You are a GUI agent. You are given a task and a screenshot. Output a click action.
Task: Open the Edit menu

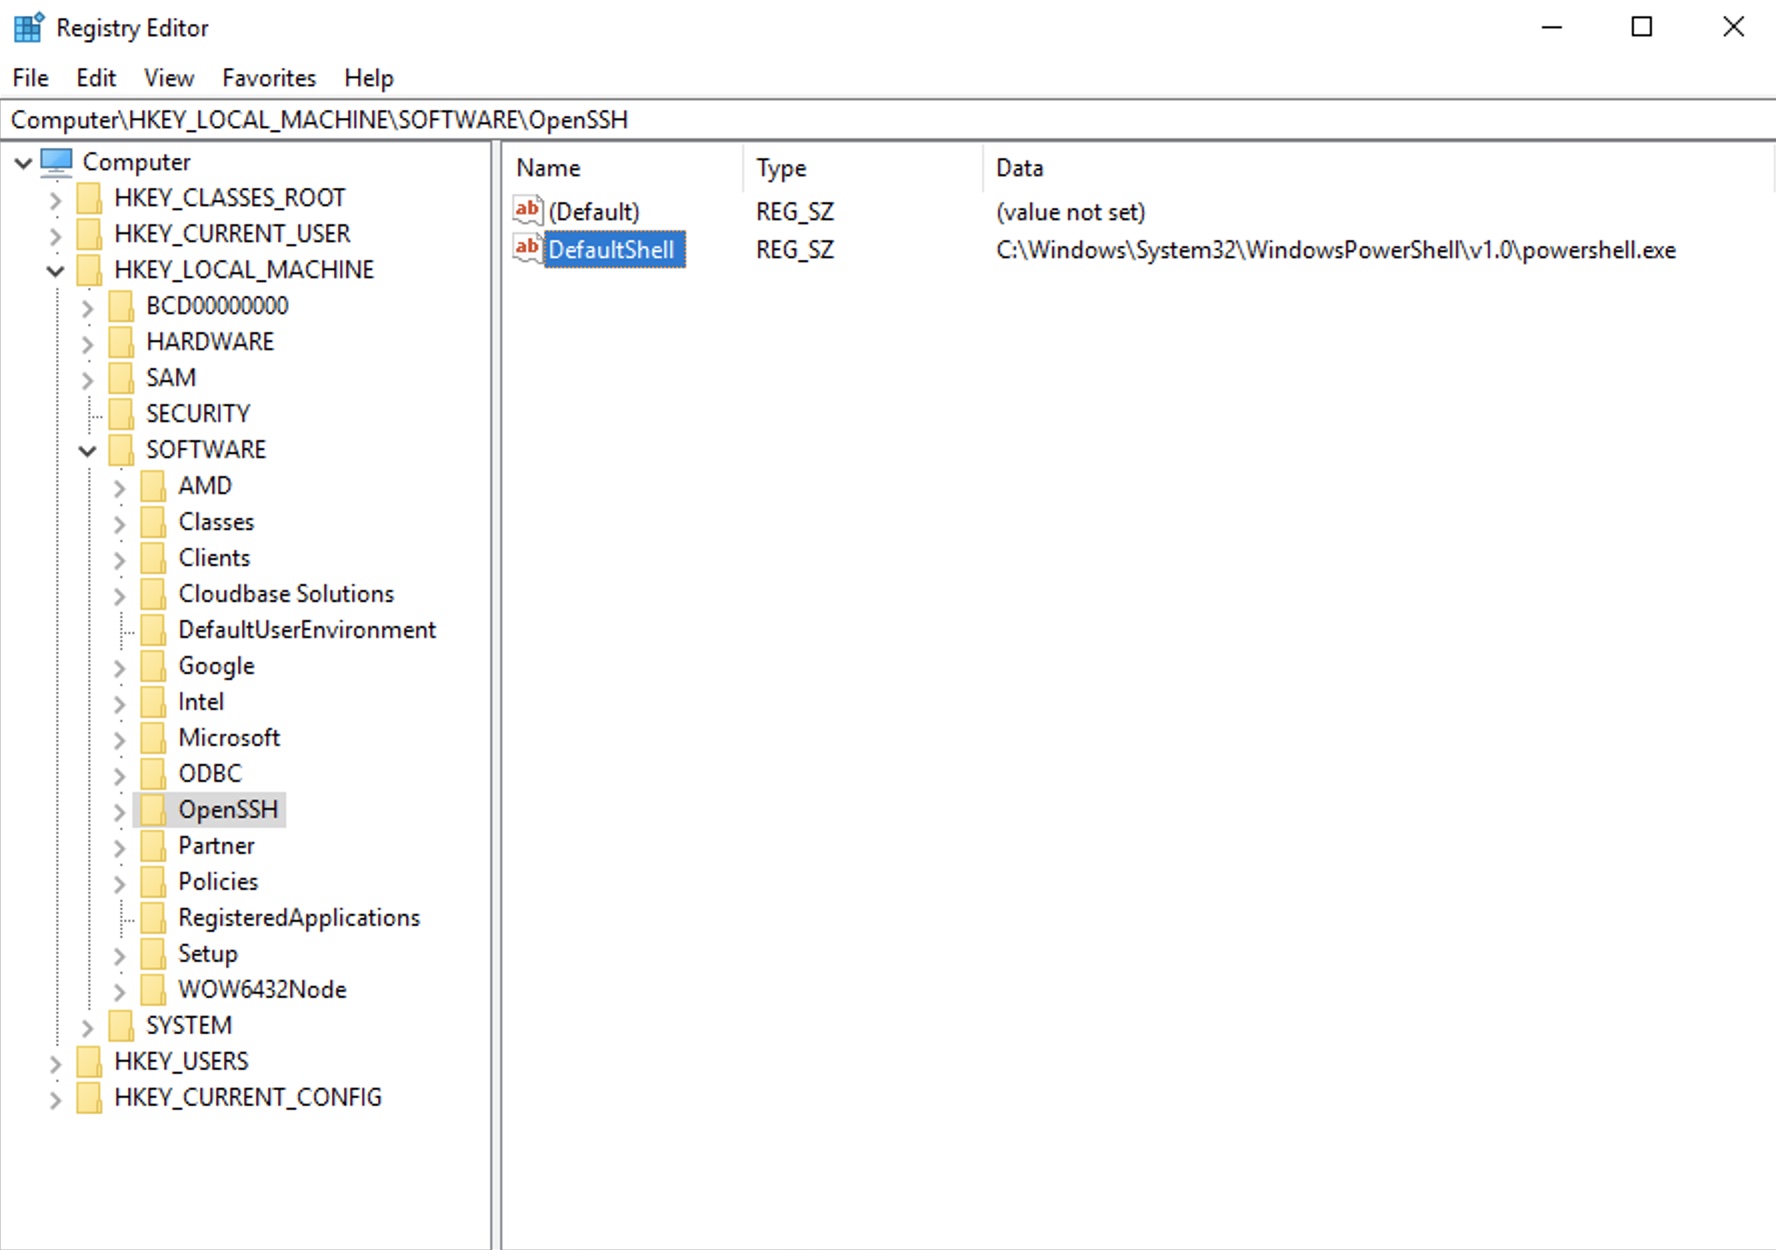click(95, 77)
